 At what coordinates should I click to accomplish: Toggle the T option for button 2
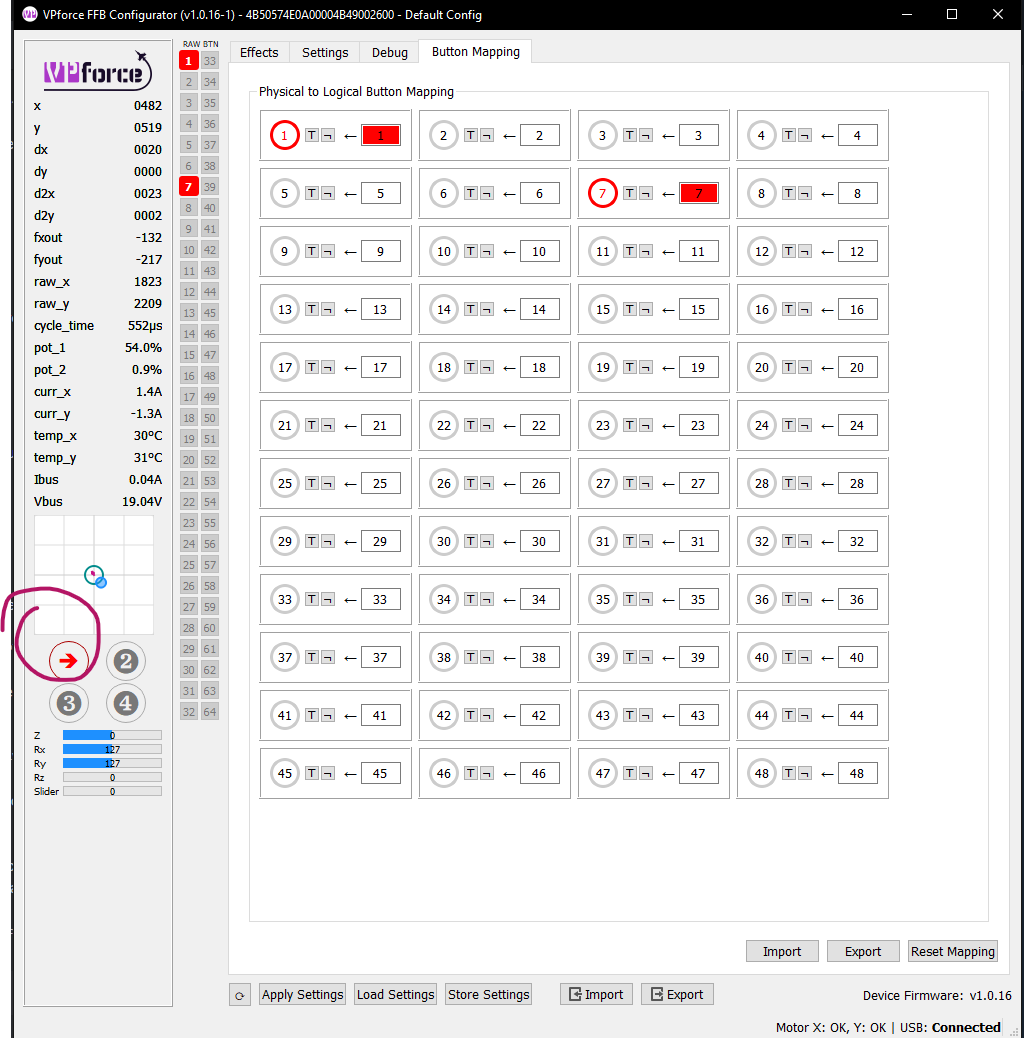click(x=471, y=136)
